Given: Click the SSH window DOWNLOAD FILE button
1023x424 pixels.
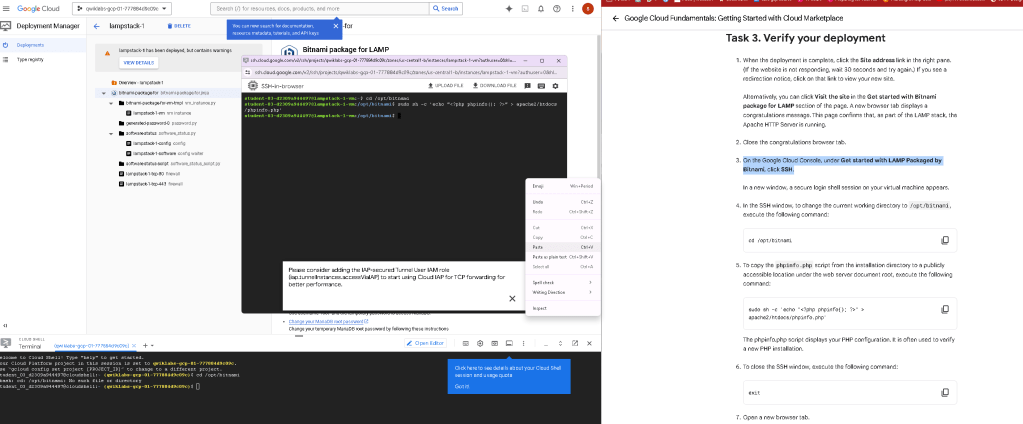Looking at the screenshot, I should point(495,85).
